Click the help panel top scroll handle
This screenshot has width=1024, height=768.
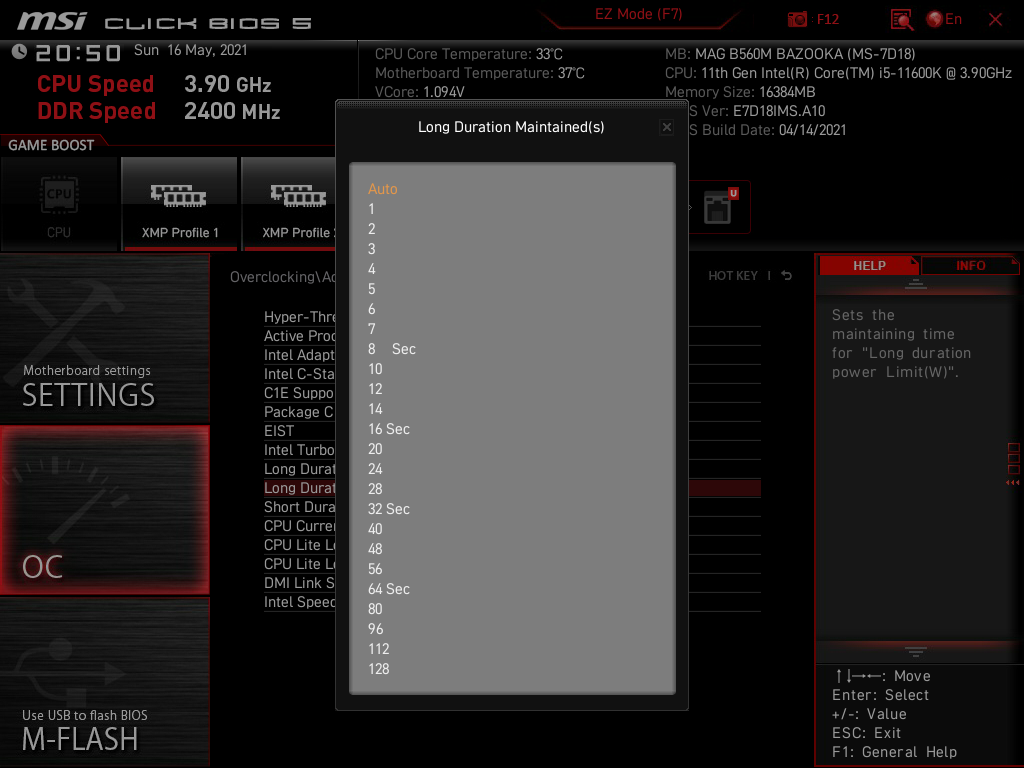coord(916,283)
